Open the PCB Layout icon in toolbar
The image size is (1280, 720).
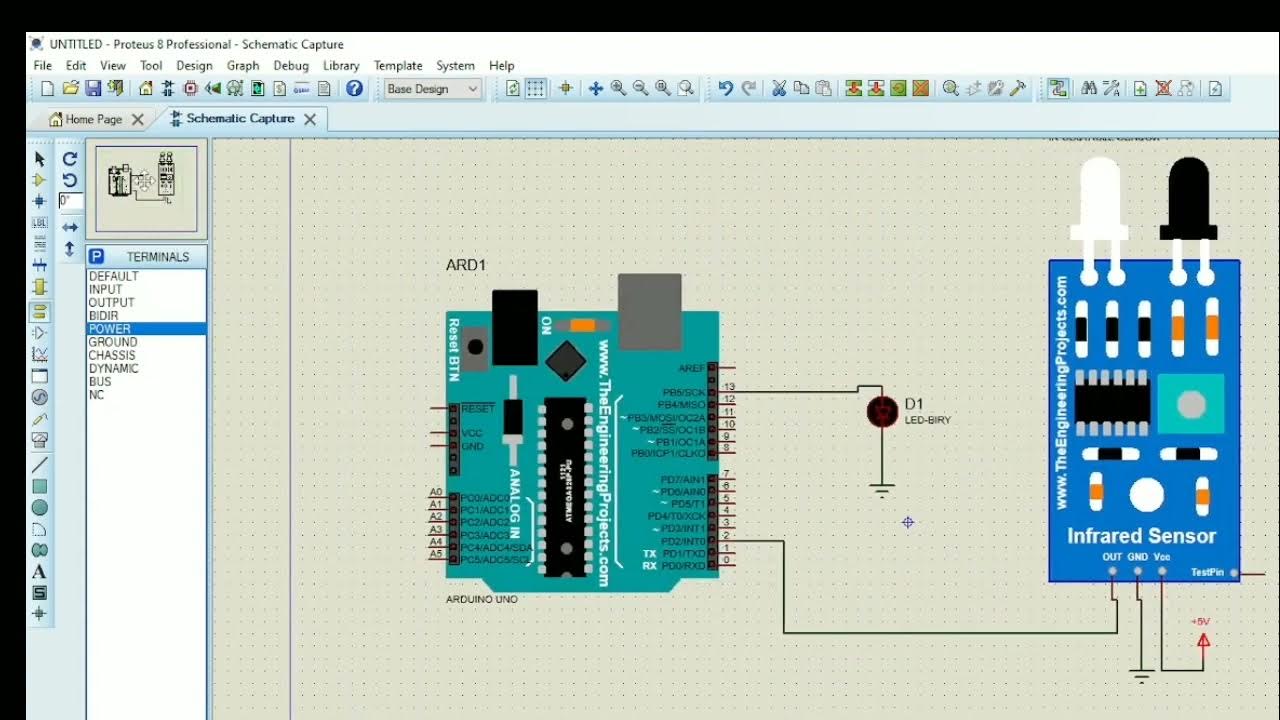point(190,89)
